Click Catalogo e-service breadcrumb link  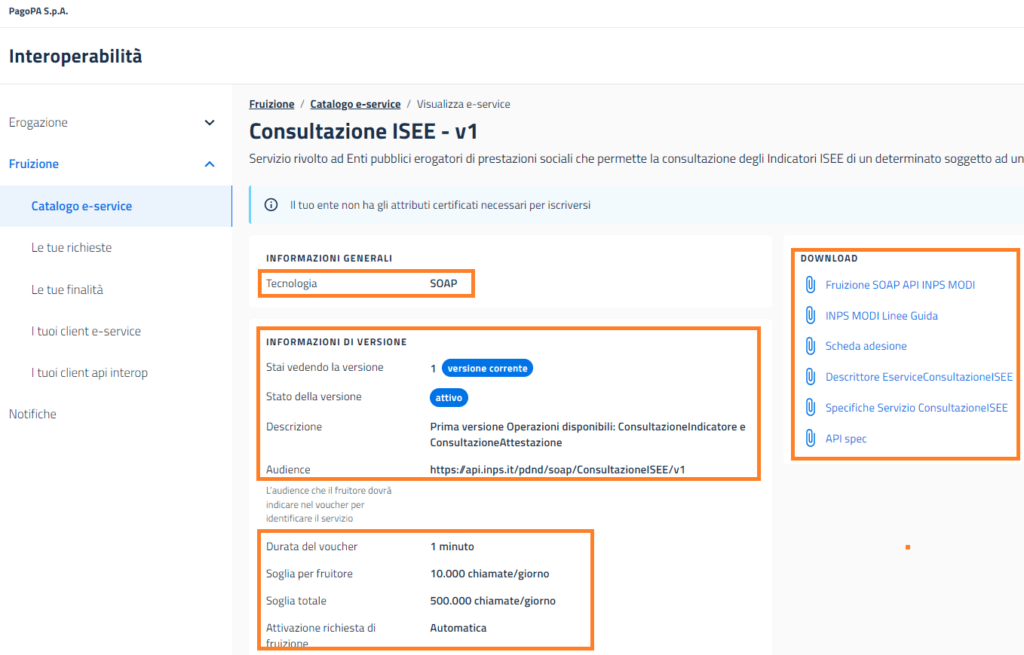coord(355,104)
